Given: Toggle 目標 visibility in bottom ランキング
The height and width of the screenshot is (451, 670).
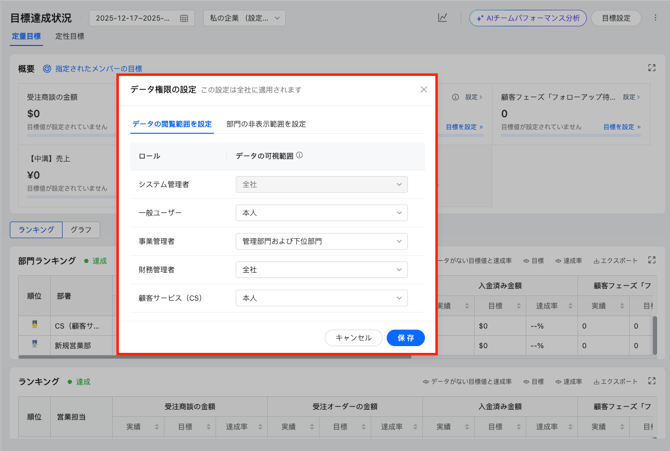Looking at the screenshot, I should pos(533,381).
